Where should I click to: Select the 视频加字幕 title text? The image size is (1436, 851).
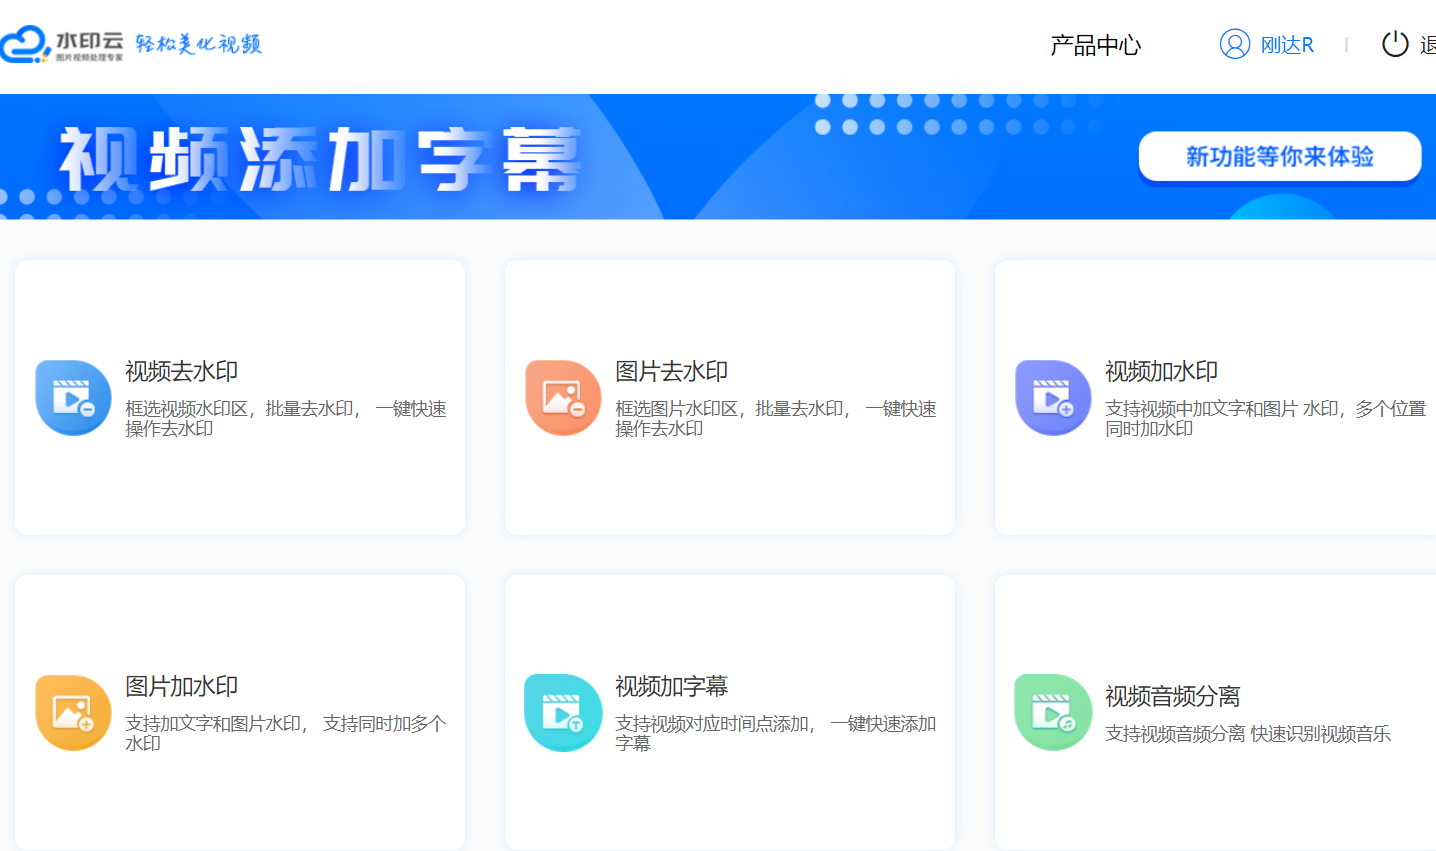point(671,686)
